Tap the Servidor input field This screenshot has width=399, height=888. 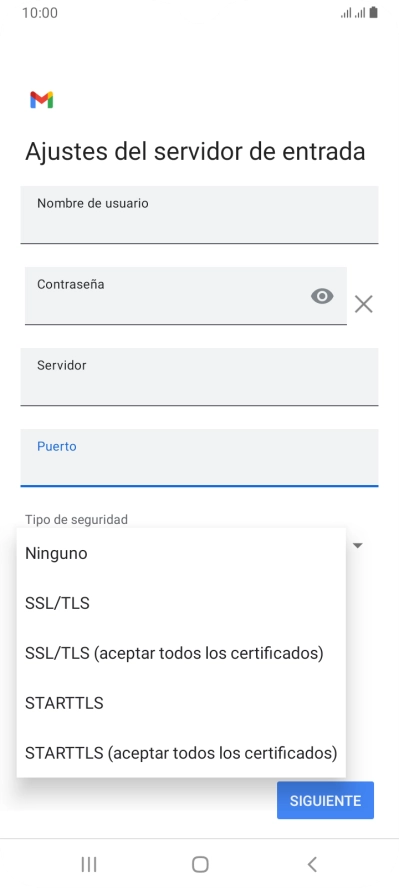point(199,377)
